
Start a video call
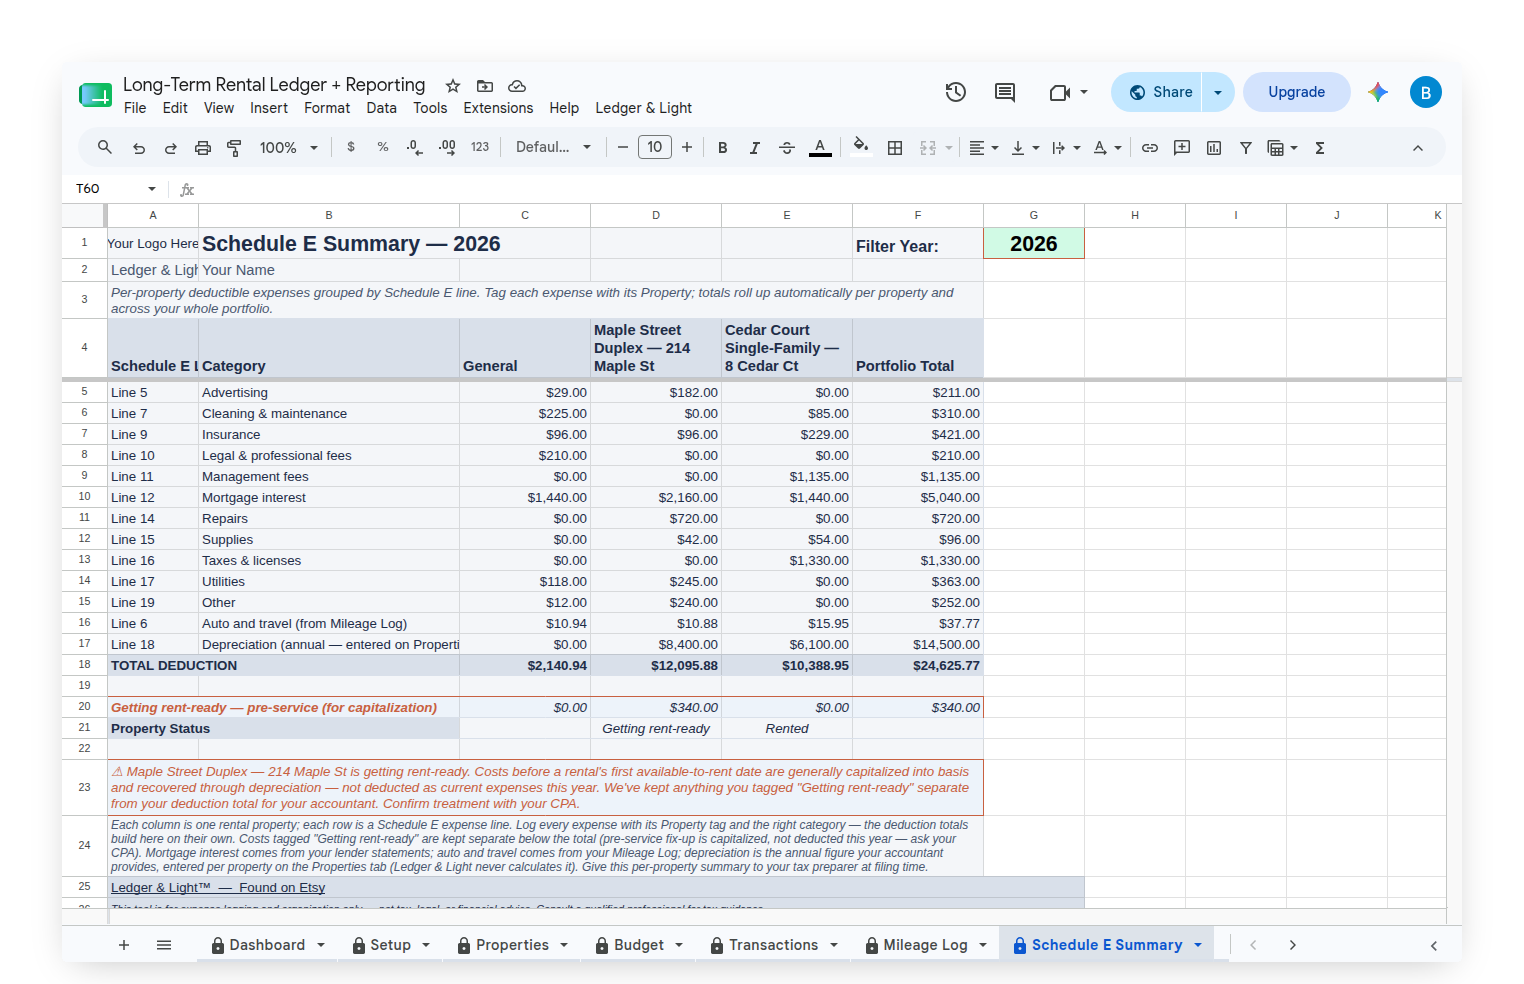click(1060, 92)
